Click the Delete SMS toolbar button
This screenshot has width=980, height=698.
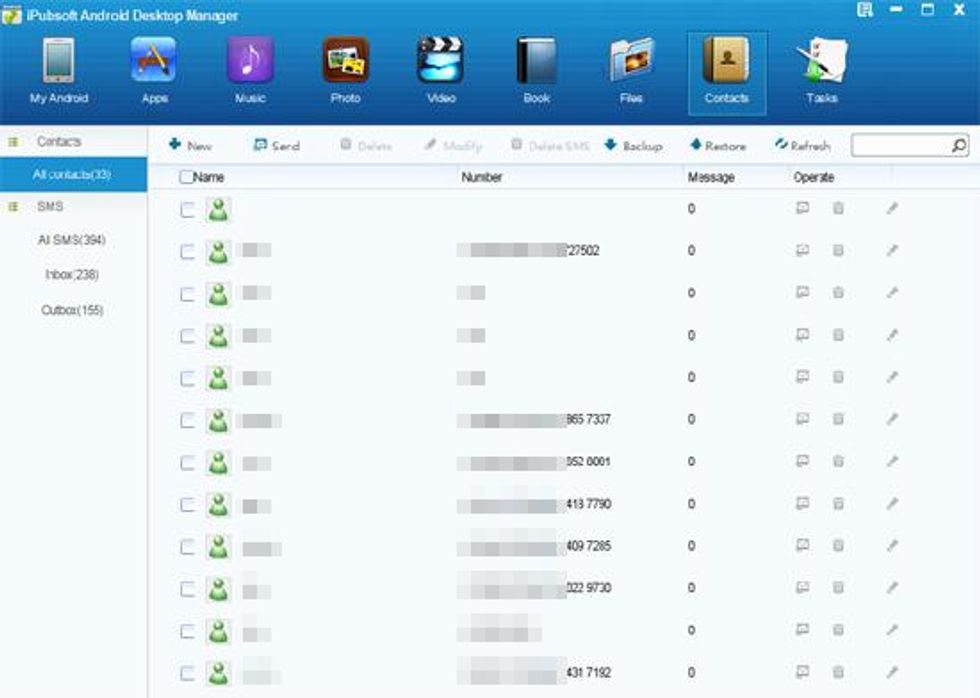pyautogui.click(x=550, y=146)
